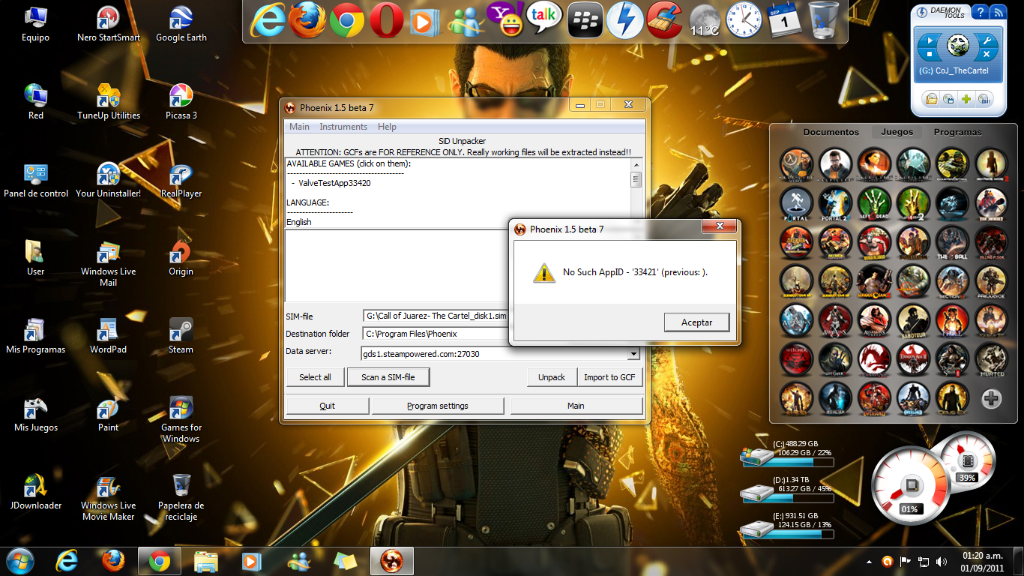Launch Portal 2 from the Juegos panel
This screenshot has width=1024, height=576.
(x=835, y=203)
